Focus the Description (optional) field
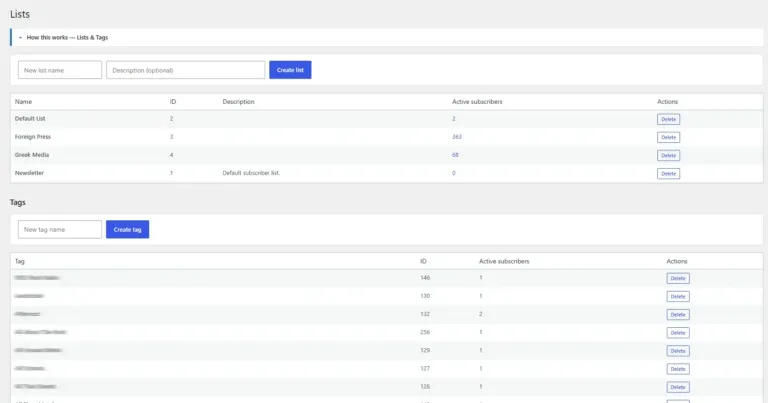 [x=186, y=70]
